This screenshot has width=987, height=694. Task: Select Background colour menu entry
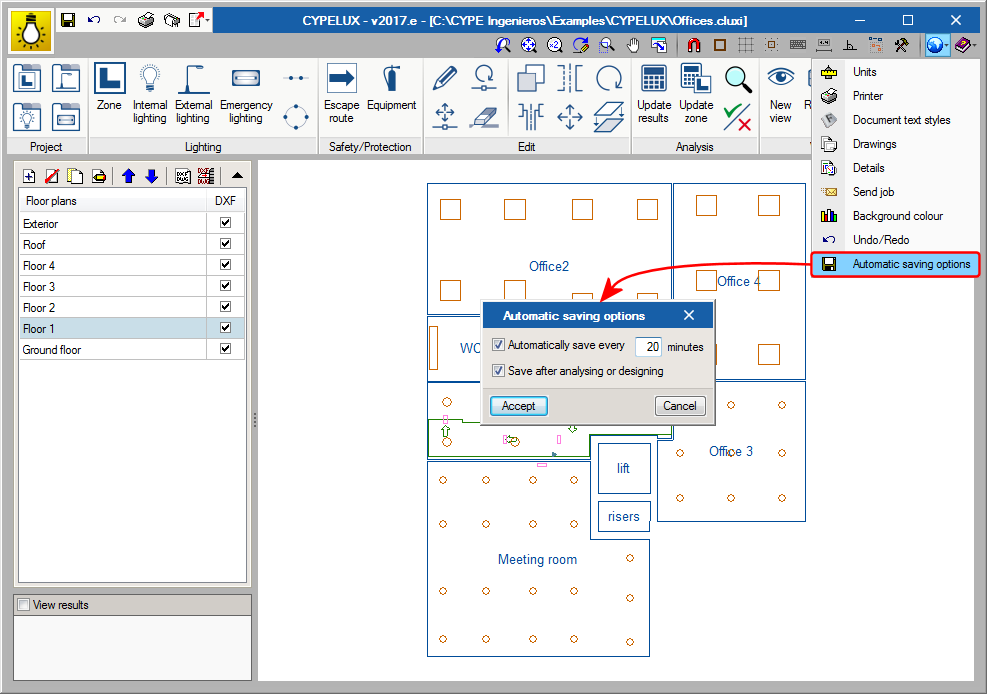click(x=897, y=216)
